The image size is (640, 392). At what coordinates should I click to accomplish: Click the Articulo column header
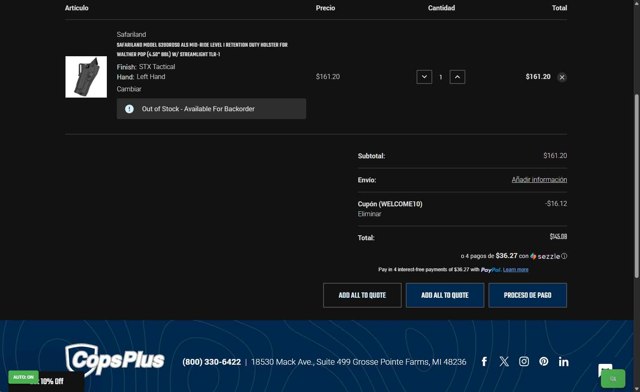click(x=76, y=8)
